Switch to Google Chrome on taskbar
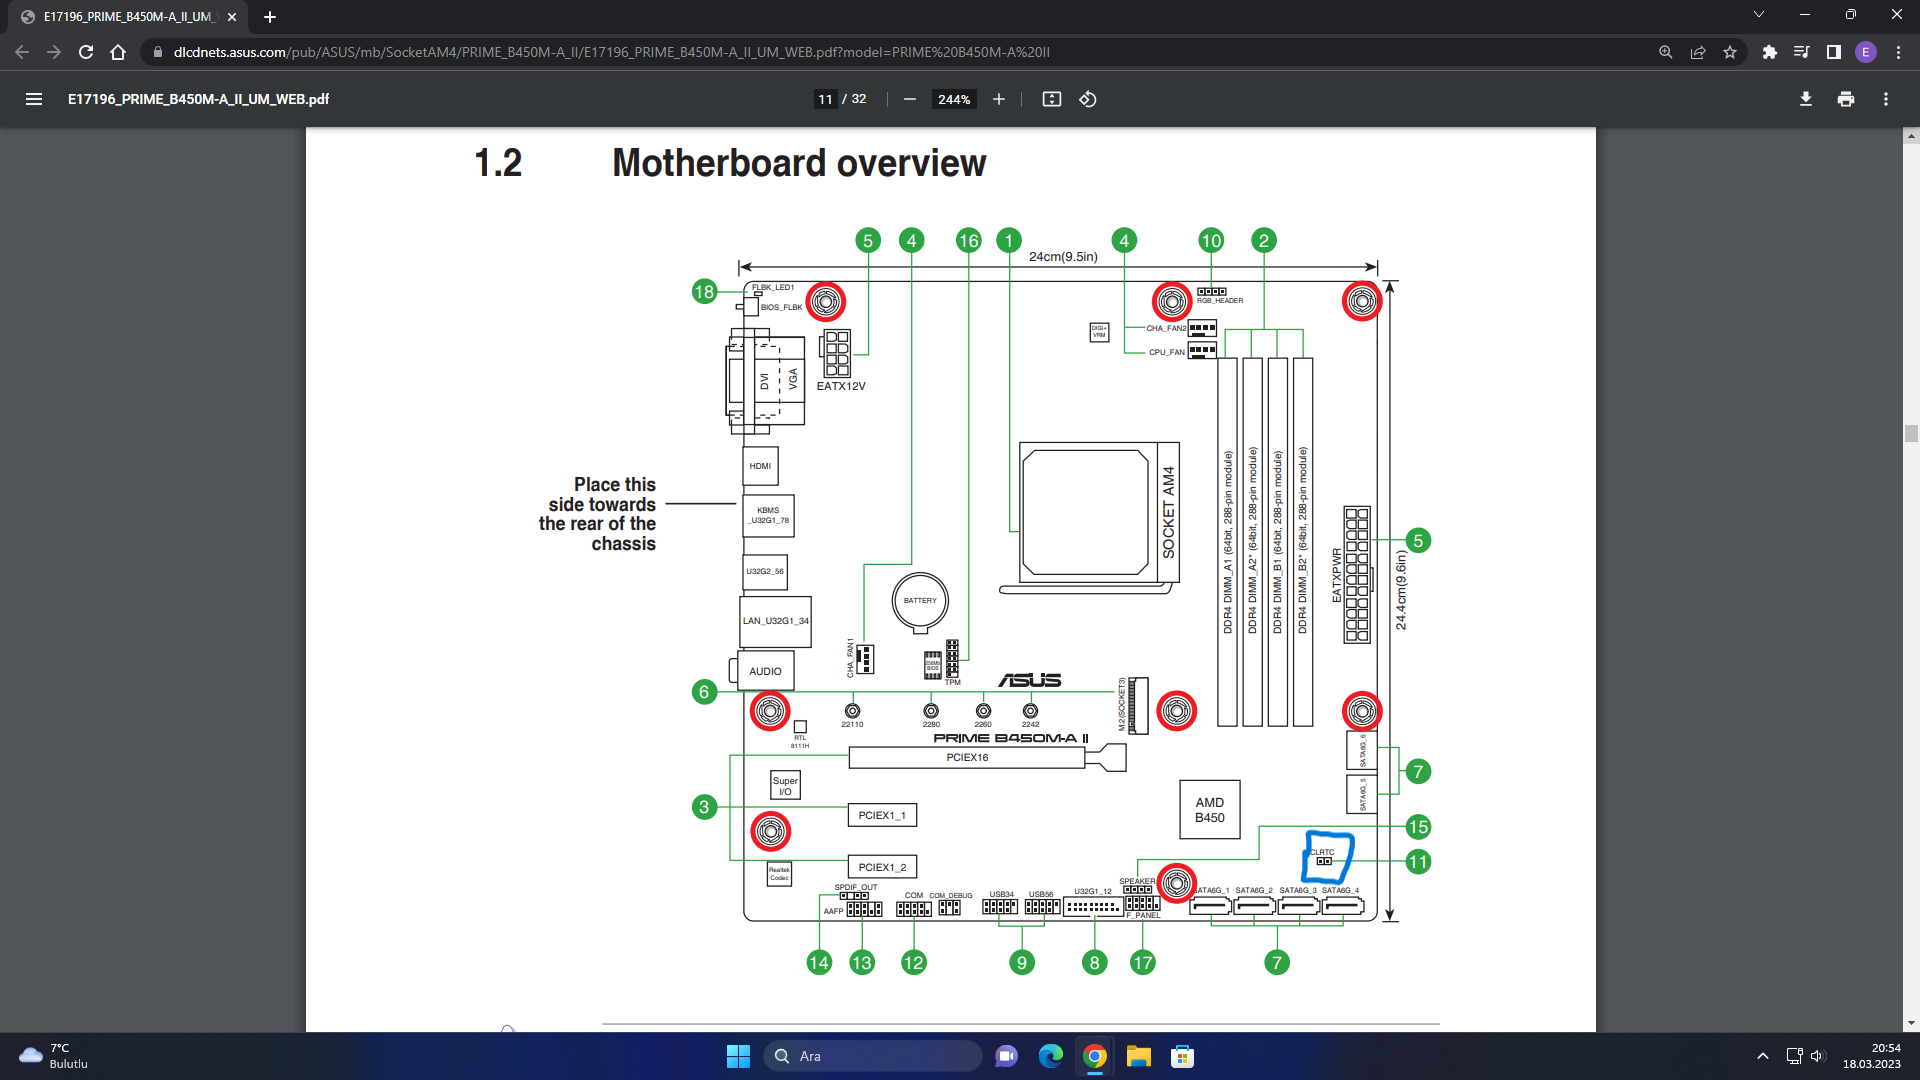1920x1080 pixels. (x=1095, y=1056)
